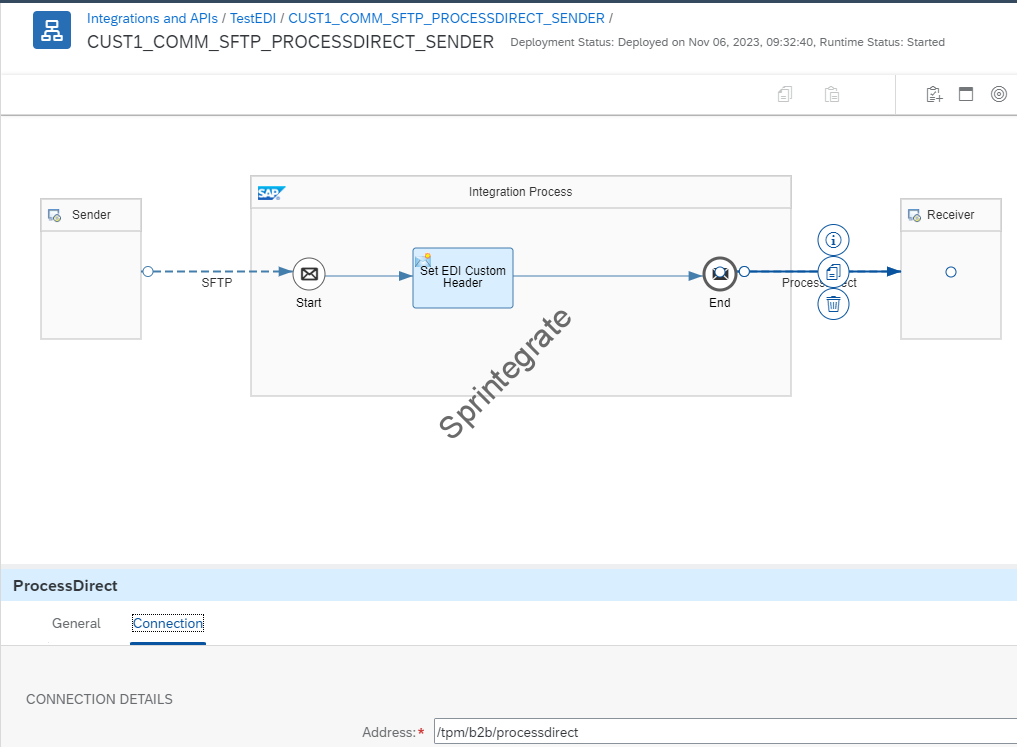
Task: Select the Set EDI Custom Header step
Action: pyautogui.click(x=463, y=278)
